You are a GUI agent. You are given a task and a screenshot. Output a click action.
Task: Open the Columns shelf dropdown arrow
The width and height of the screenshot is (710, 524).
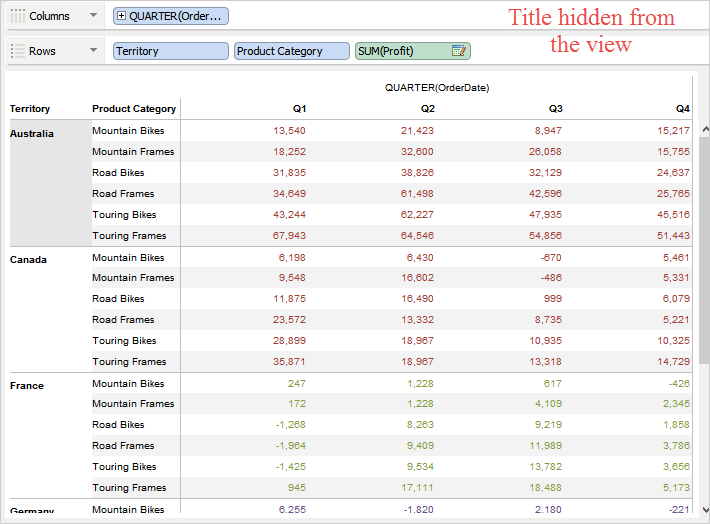coord(93,15)
